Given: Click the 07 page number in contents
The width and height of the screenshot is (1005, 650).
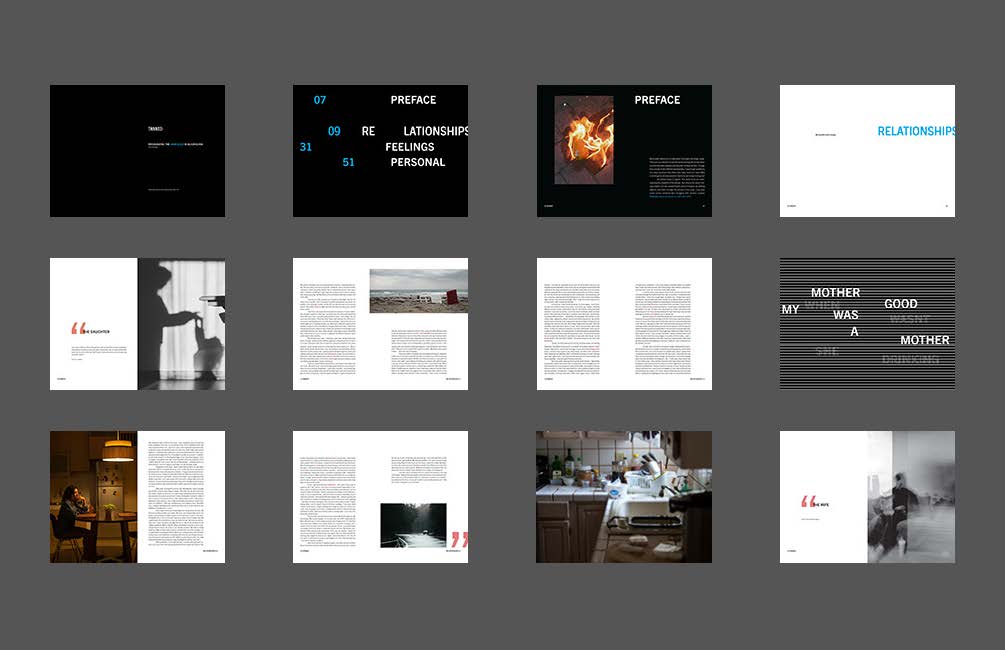Looking at the screenshot, I should coord(320,100).
